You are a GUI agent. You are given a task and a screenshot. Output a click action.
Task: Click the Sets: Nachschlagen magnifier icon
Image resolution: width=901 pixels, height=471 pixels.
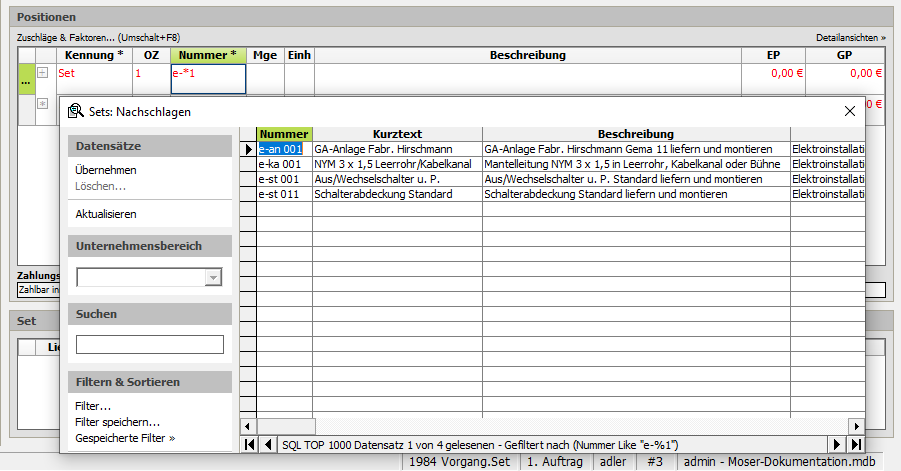[75, 111]
